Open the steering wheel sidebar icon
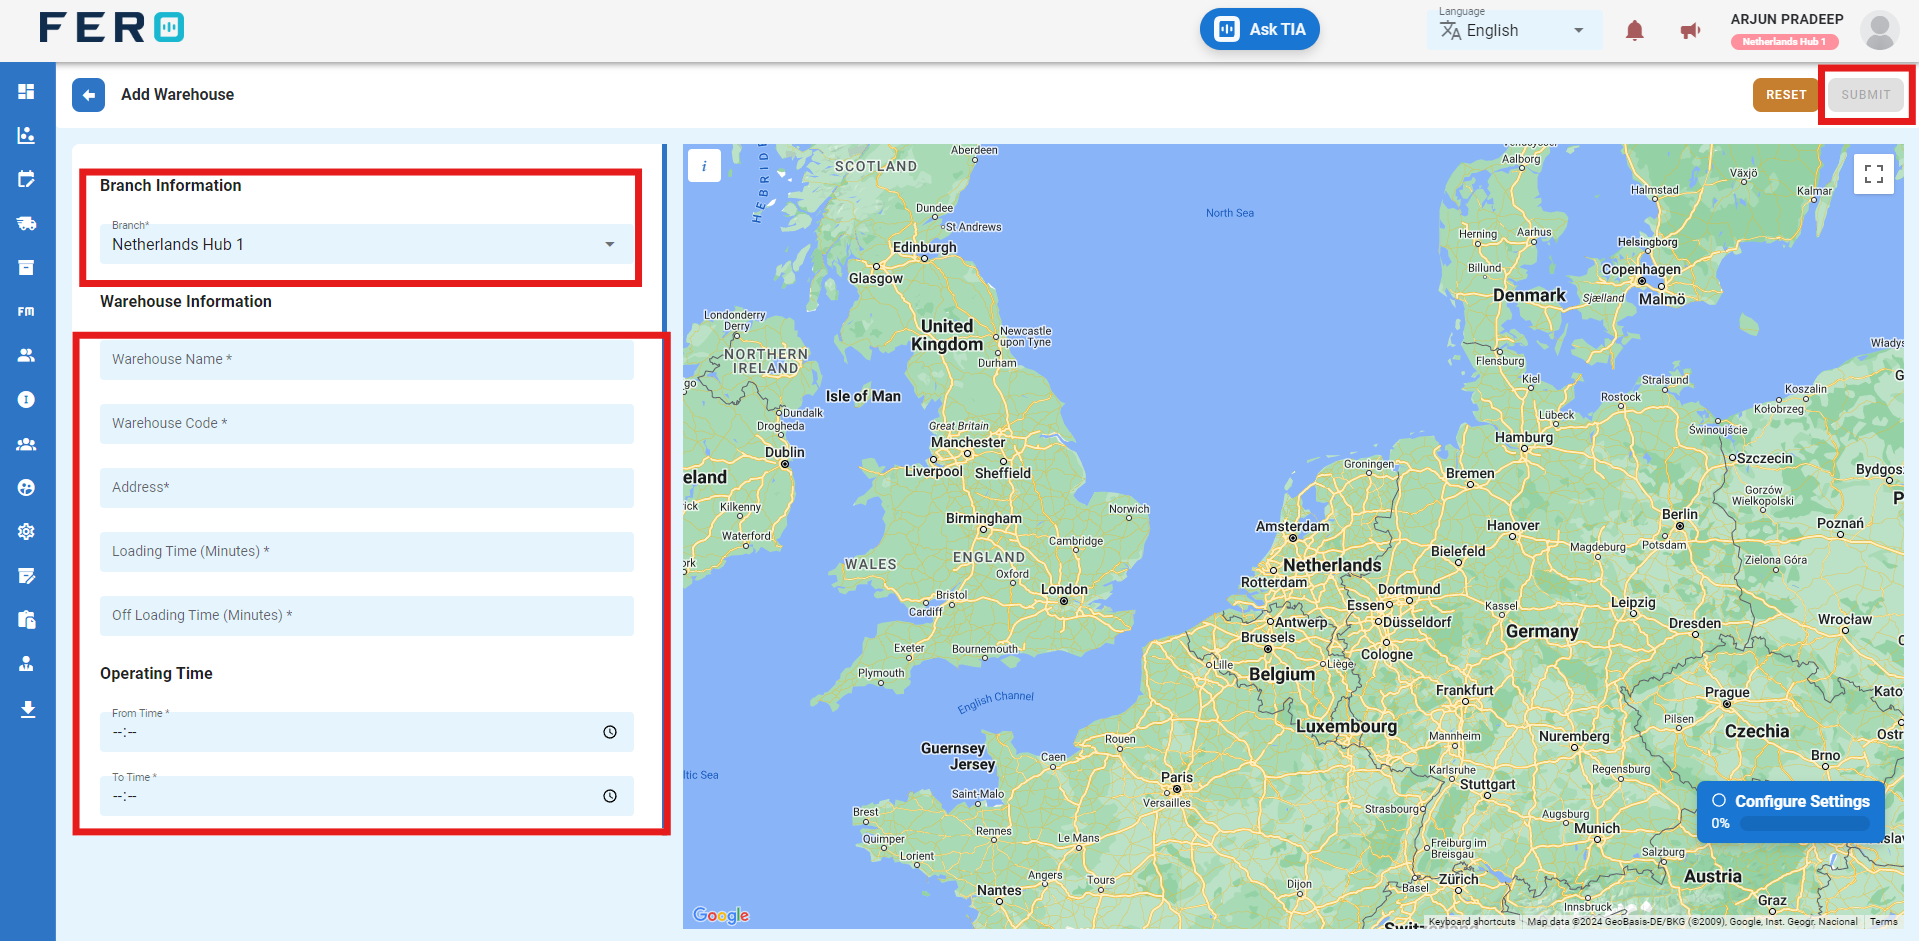Image resolution: width=1919 pixels, height=941 pixels. pos(27,488)
